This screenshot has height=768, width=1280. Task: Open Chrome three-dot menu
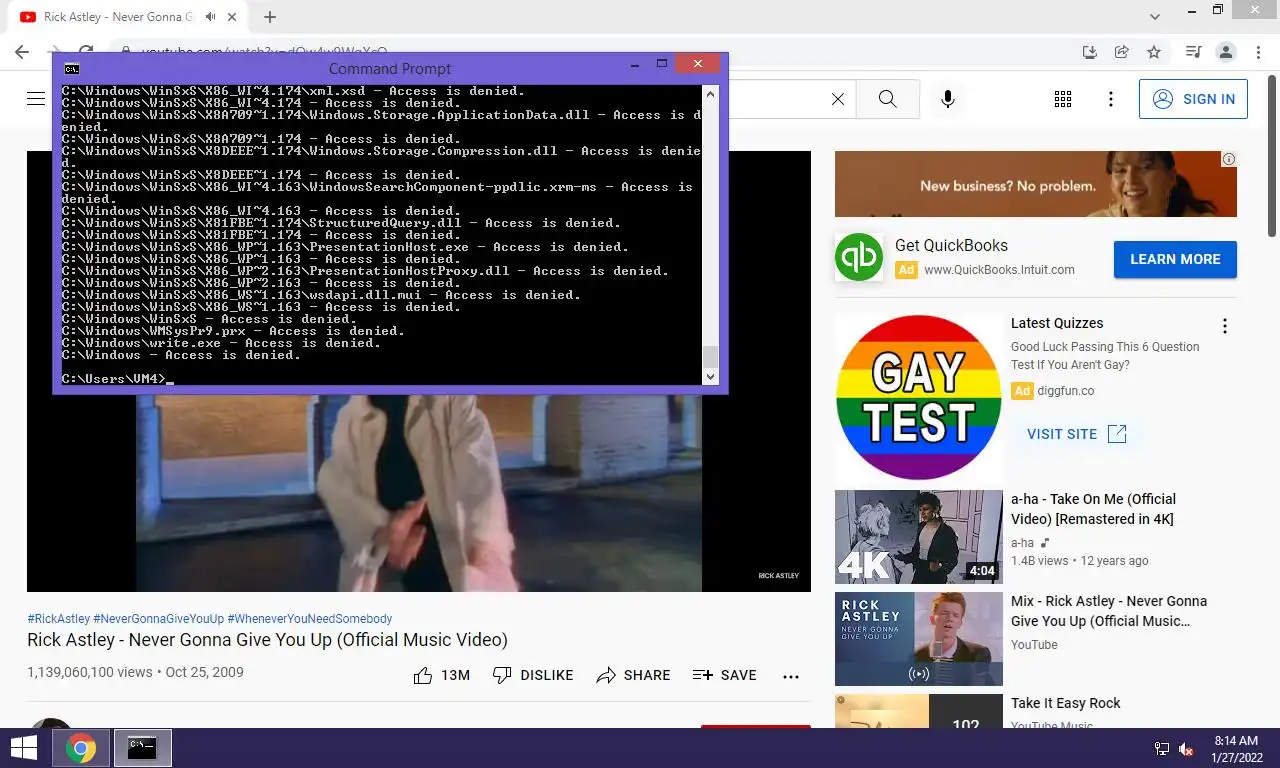[x=1257, y=52]
